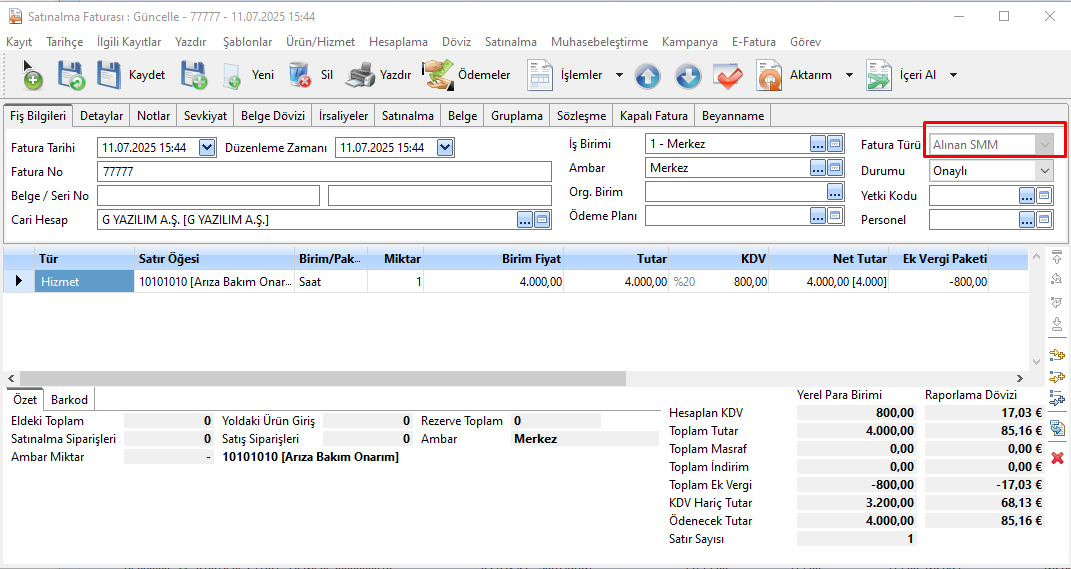The width and height of the screenshot is (1071, 569).
Task: Open the Fatura Tarihi date dropdown
Action: tap(207, 148)
